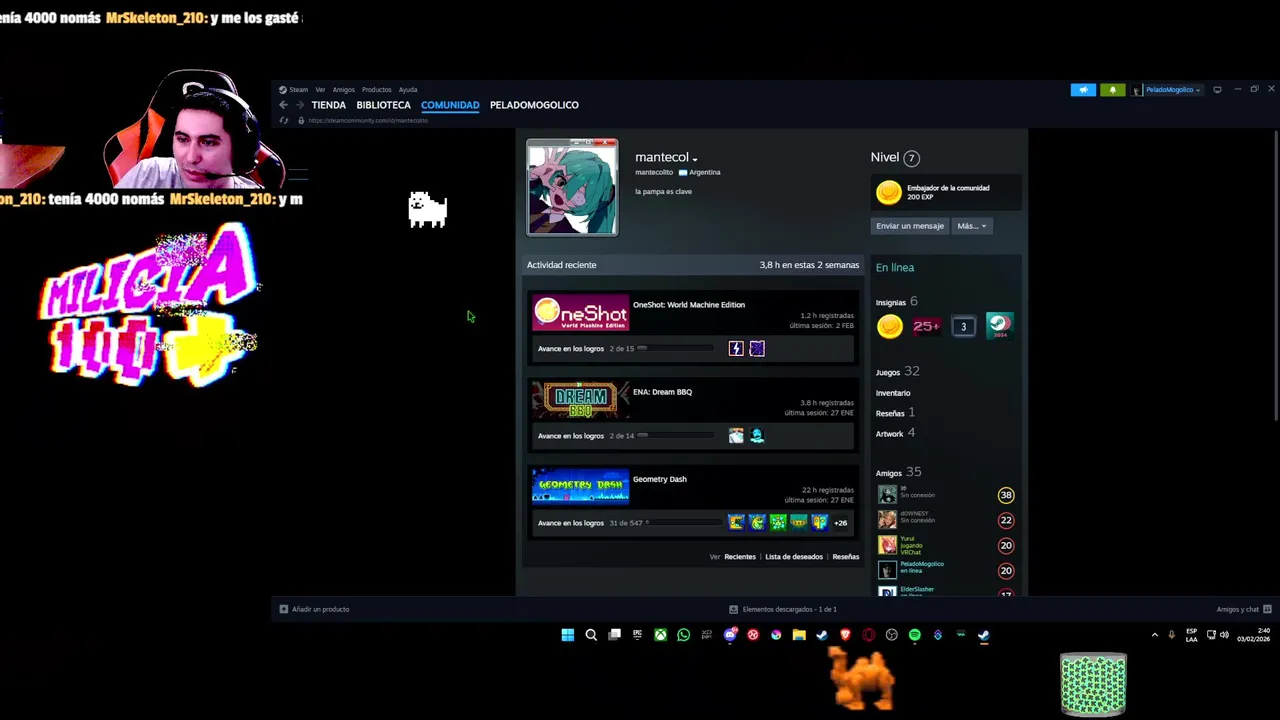
Task: Open the gold coin badge under Insignias
Action: click(889, 326)
